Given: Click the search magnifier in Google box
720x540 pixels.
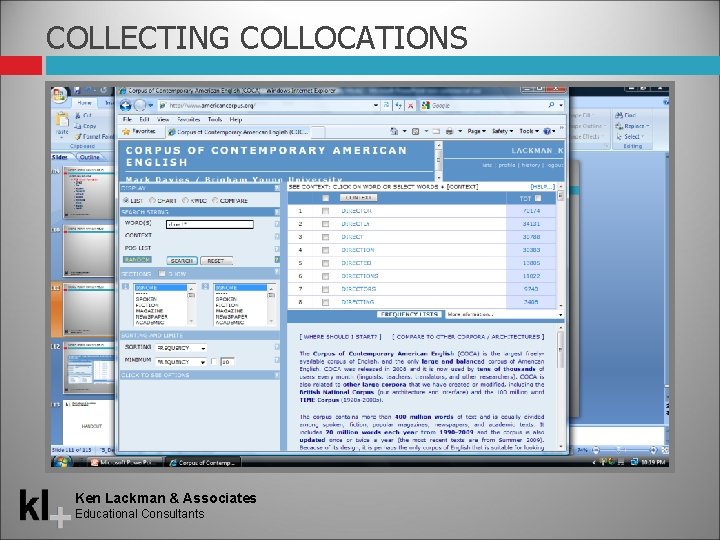Looking at the screenshot, I should coord(551,105).
